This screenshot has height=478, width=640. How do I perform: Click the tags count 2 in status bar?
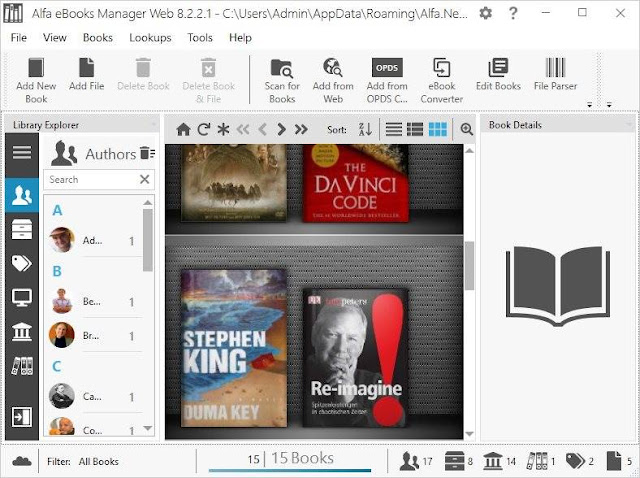coord(580,461)
